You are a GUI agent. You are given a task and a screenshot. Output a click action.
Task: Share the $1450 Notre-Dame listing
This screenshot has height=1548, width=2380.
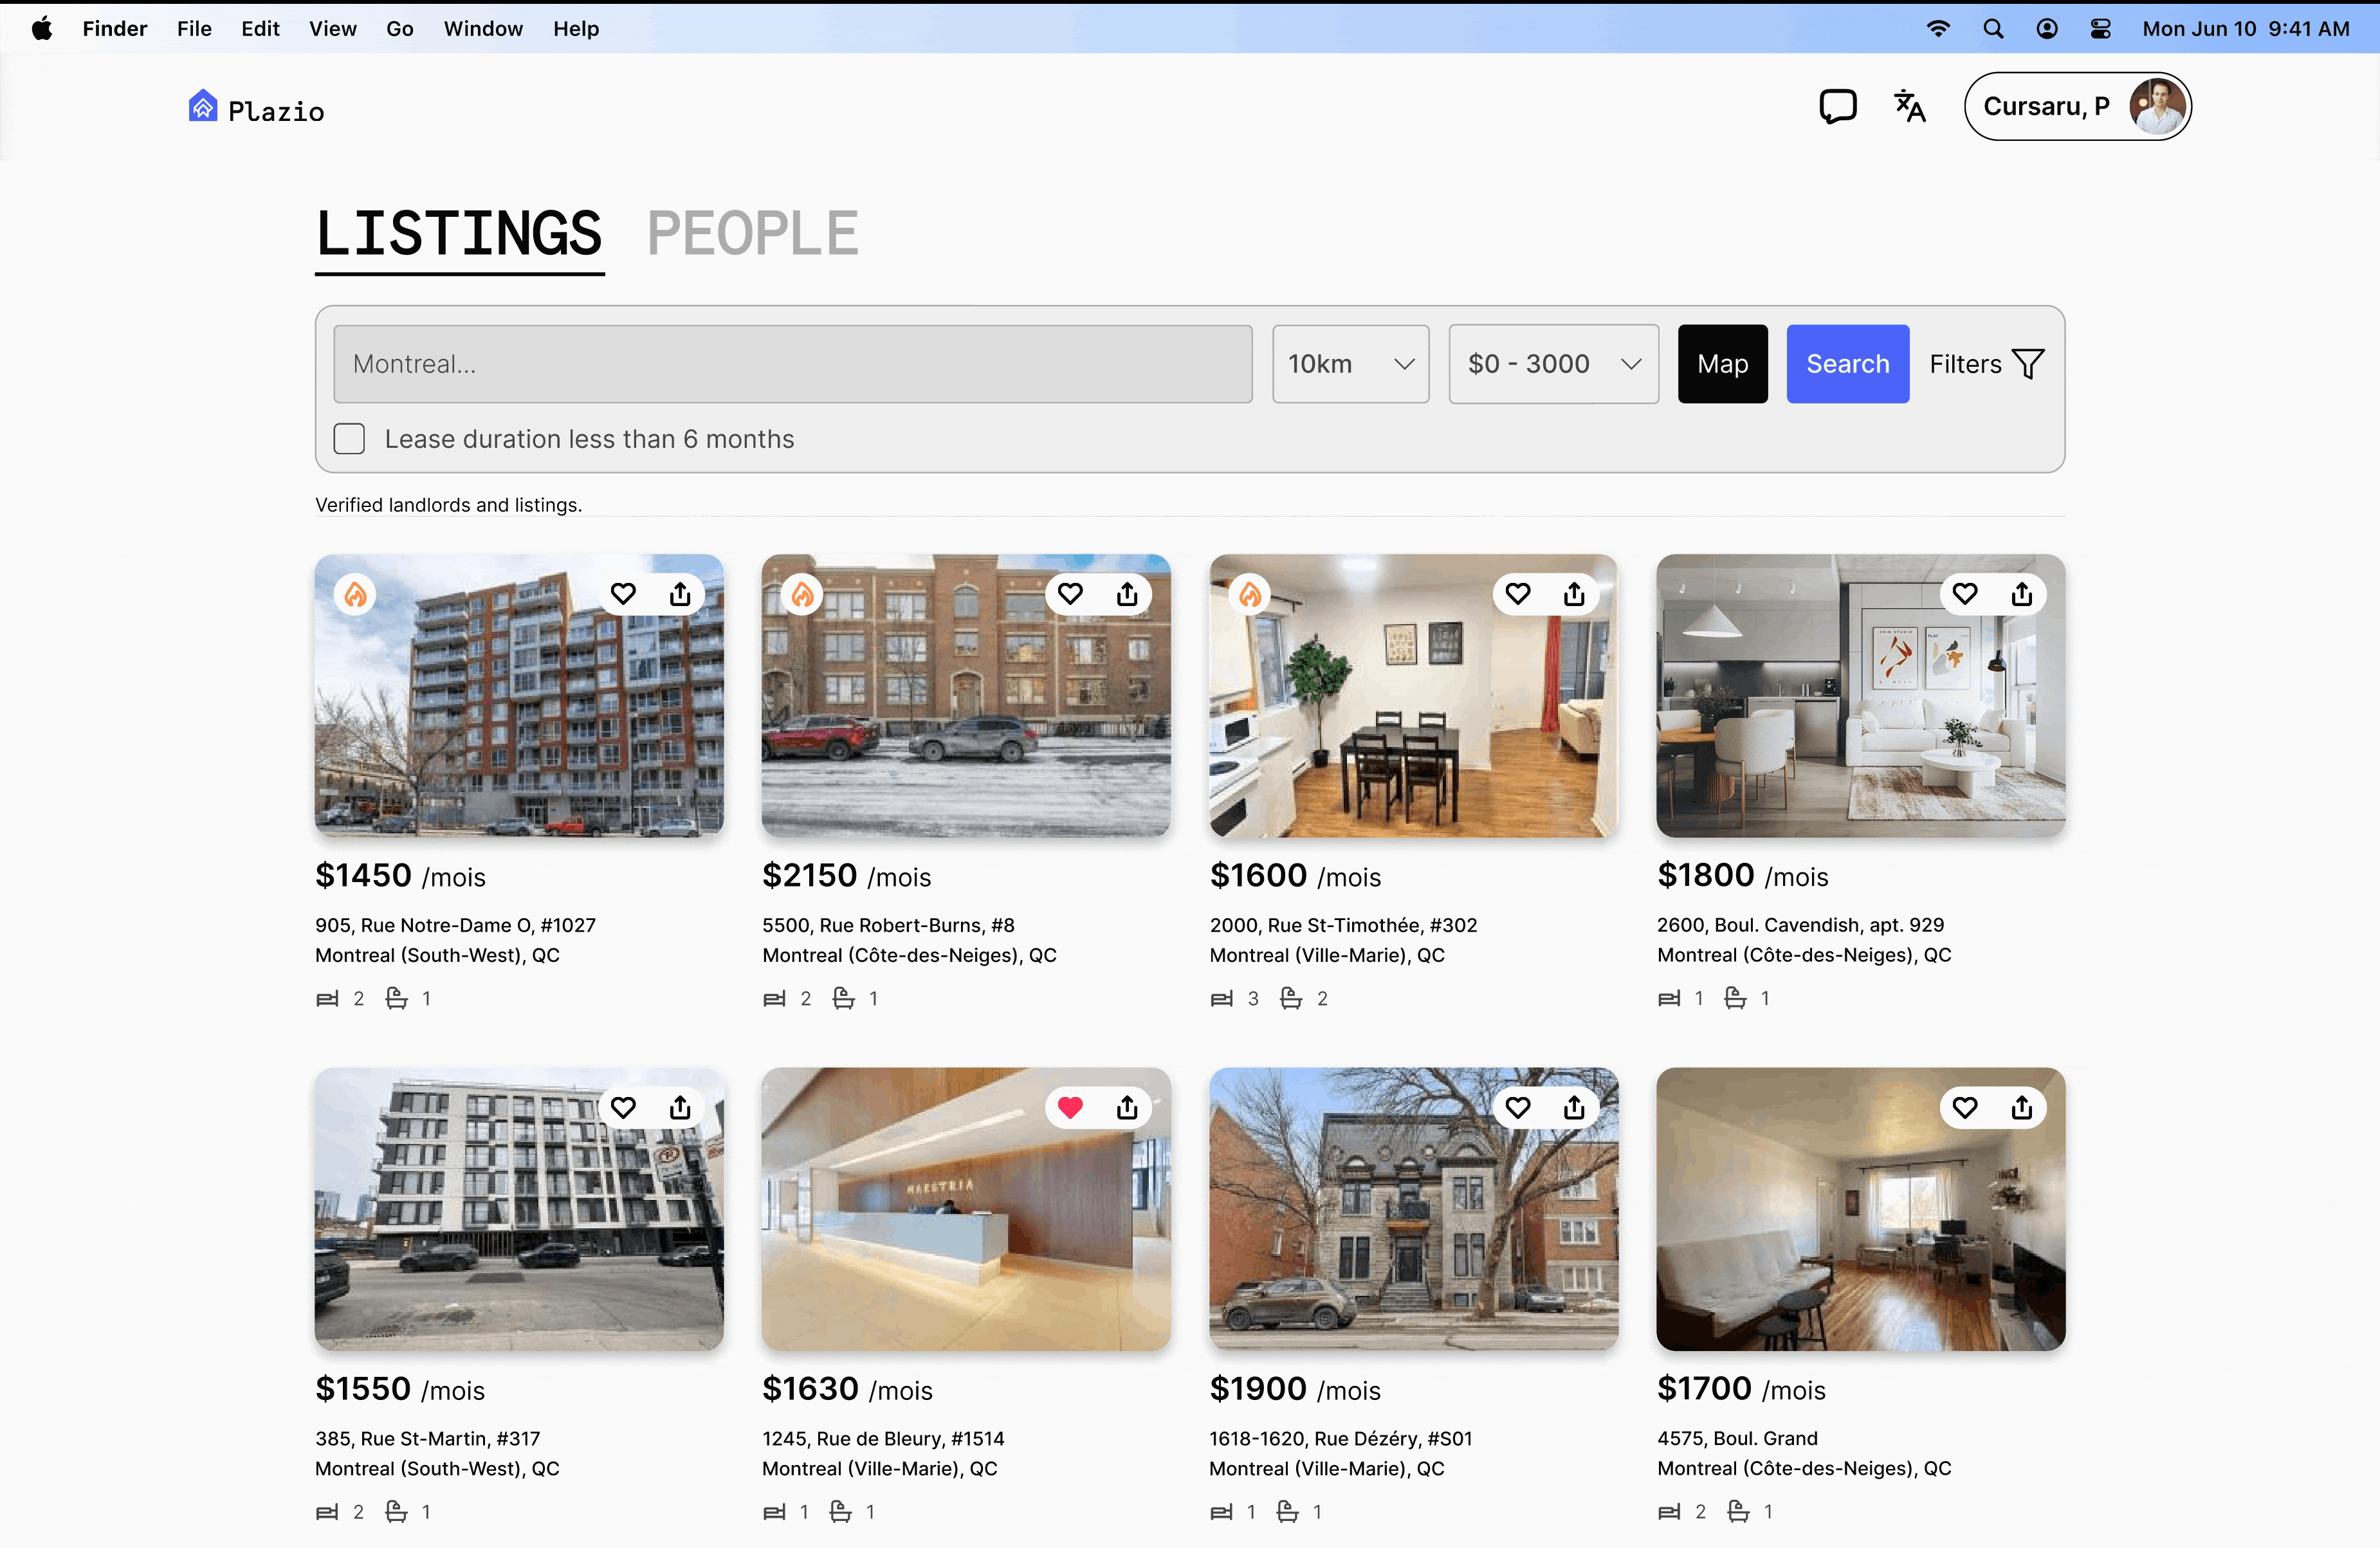(680, 594)
